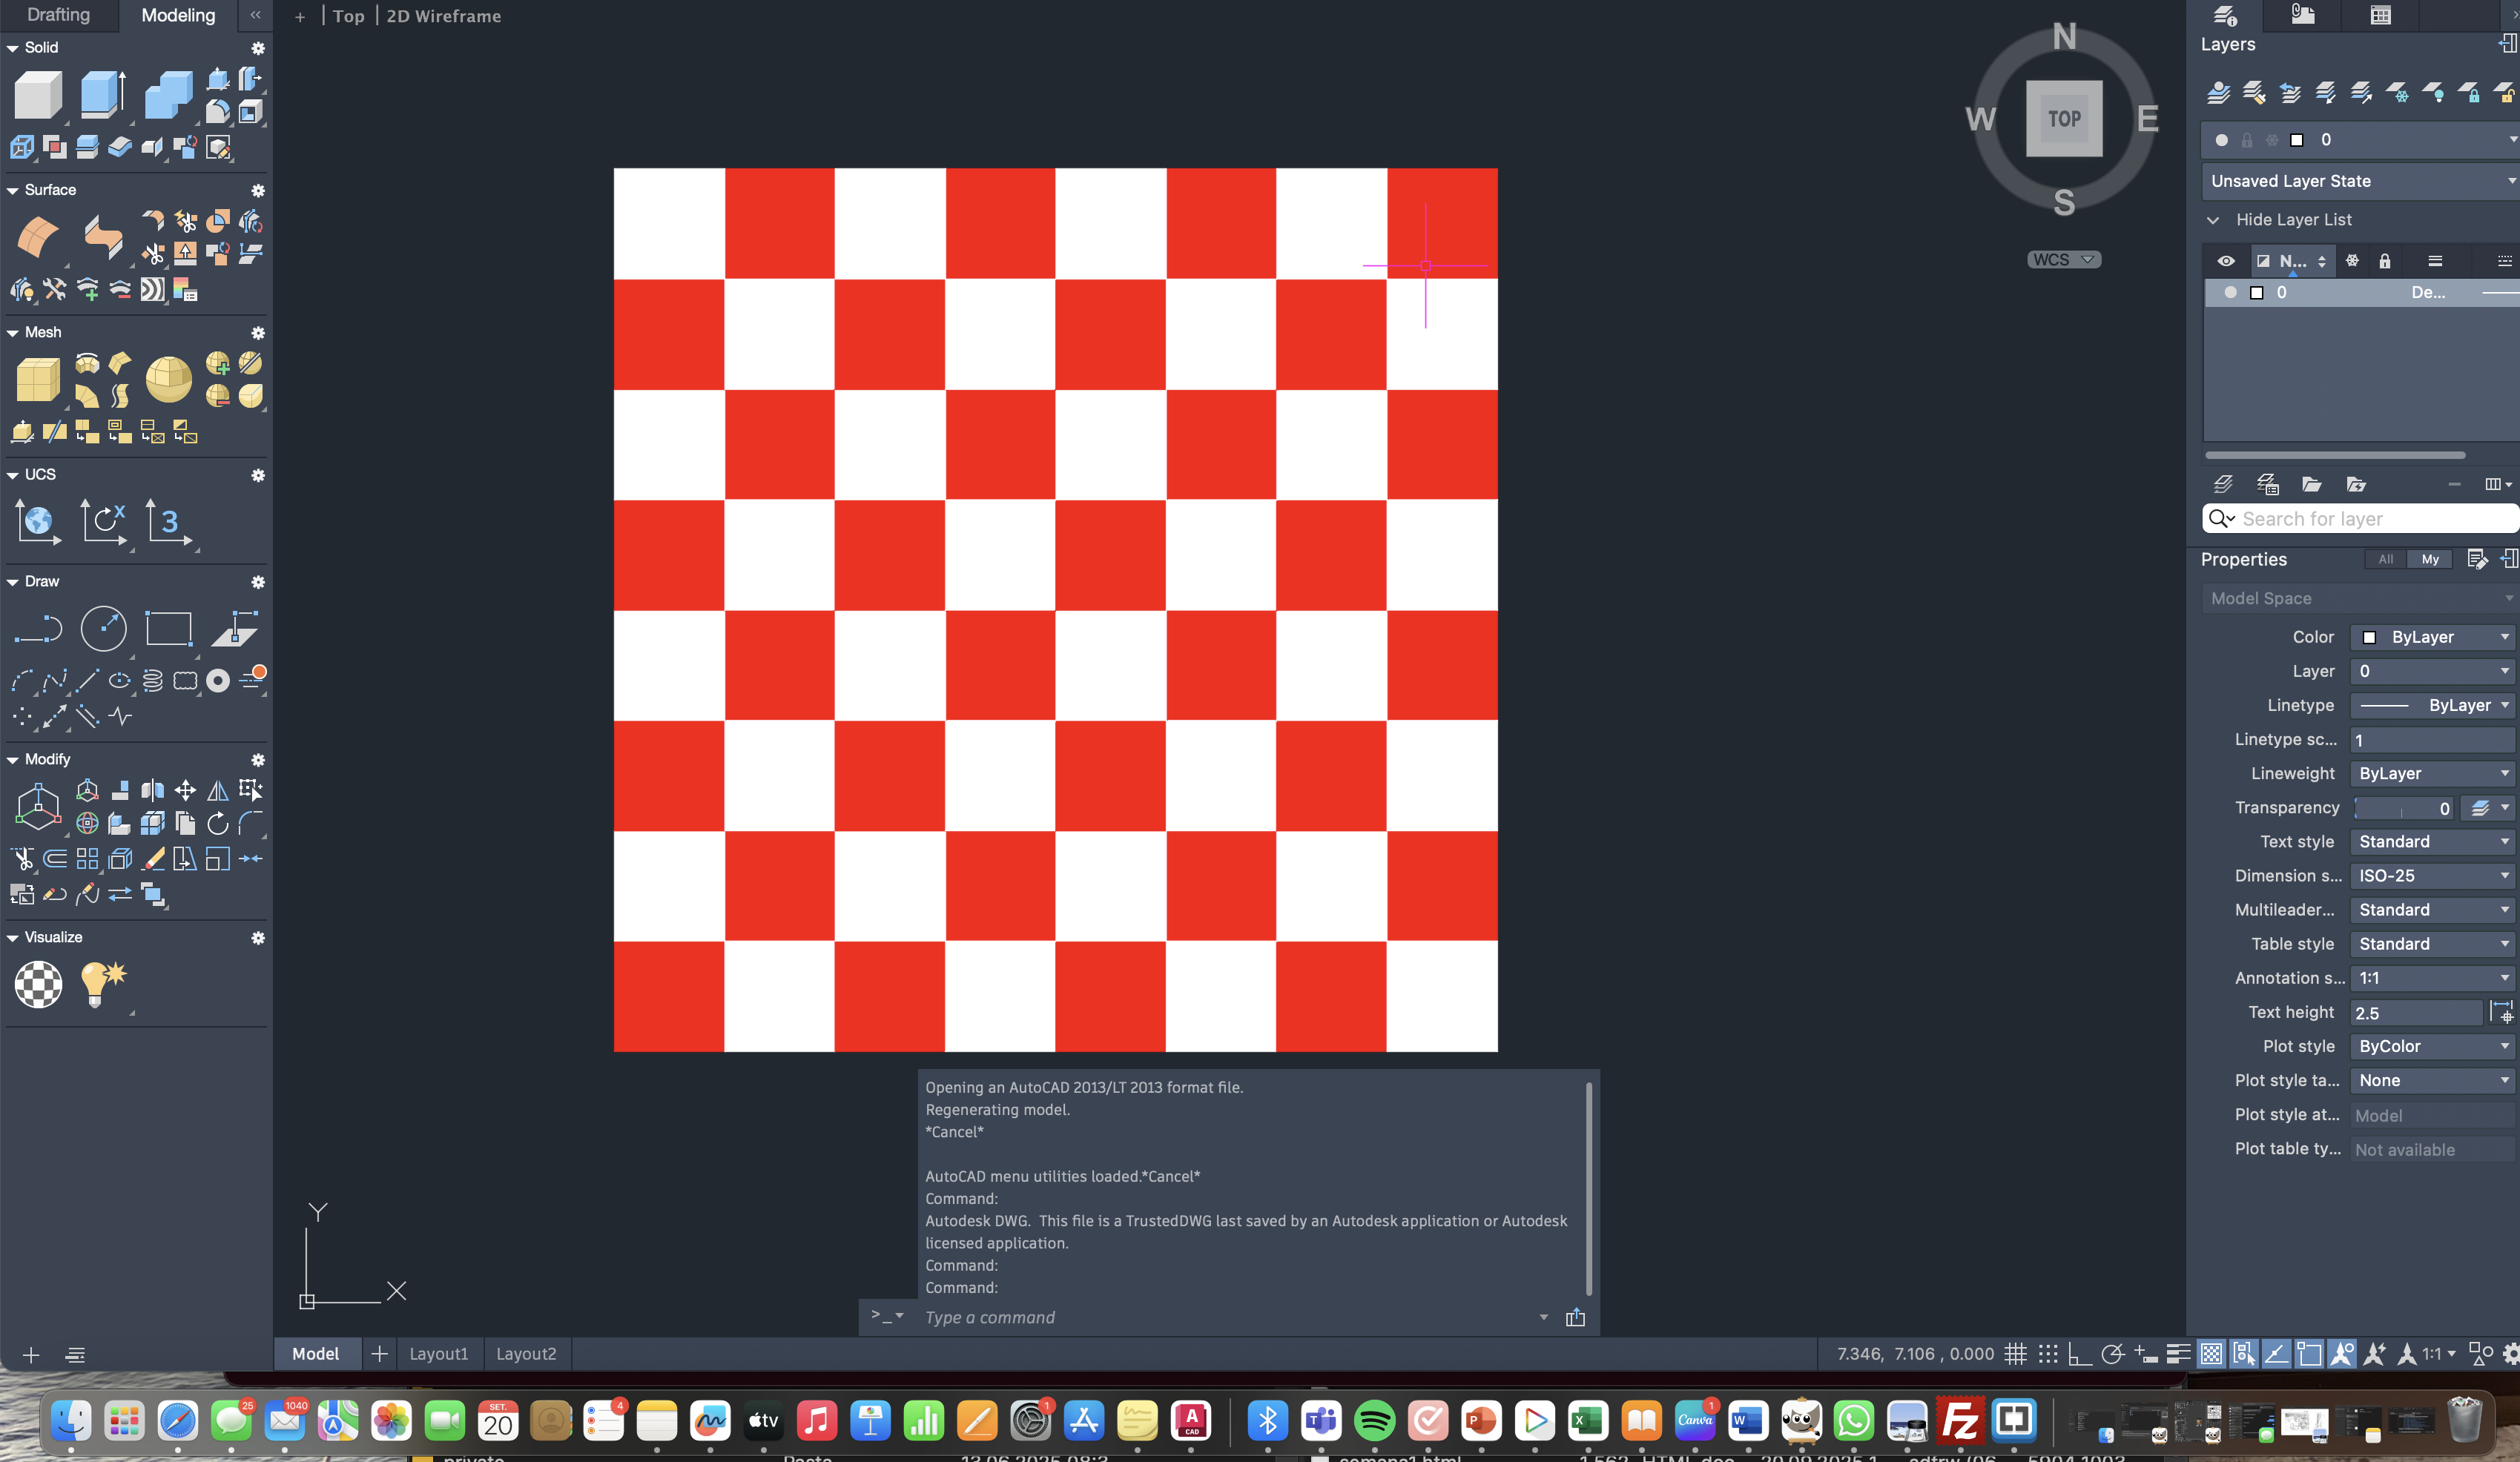
Task: Click the Transparency slider
Action: (x=2400, y=808)
